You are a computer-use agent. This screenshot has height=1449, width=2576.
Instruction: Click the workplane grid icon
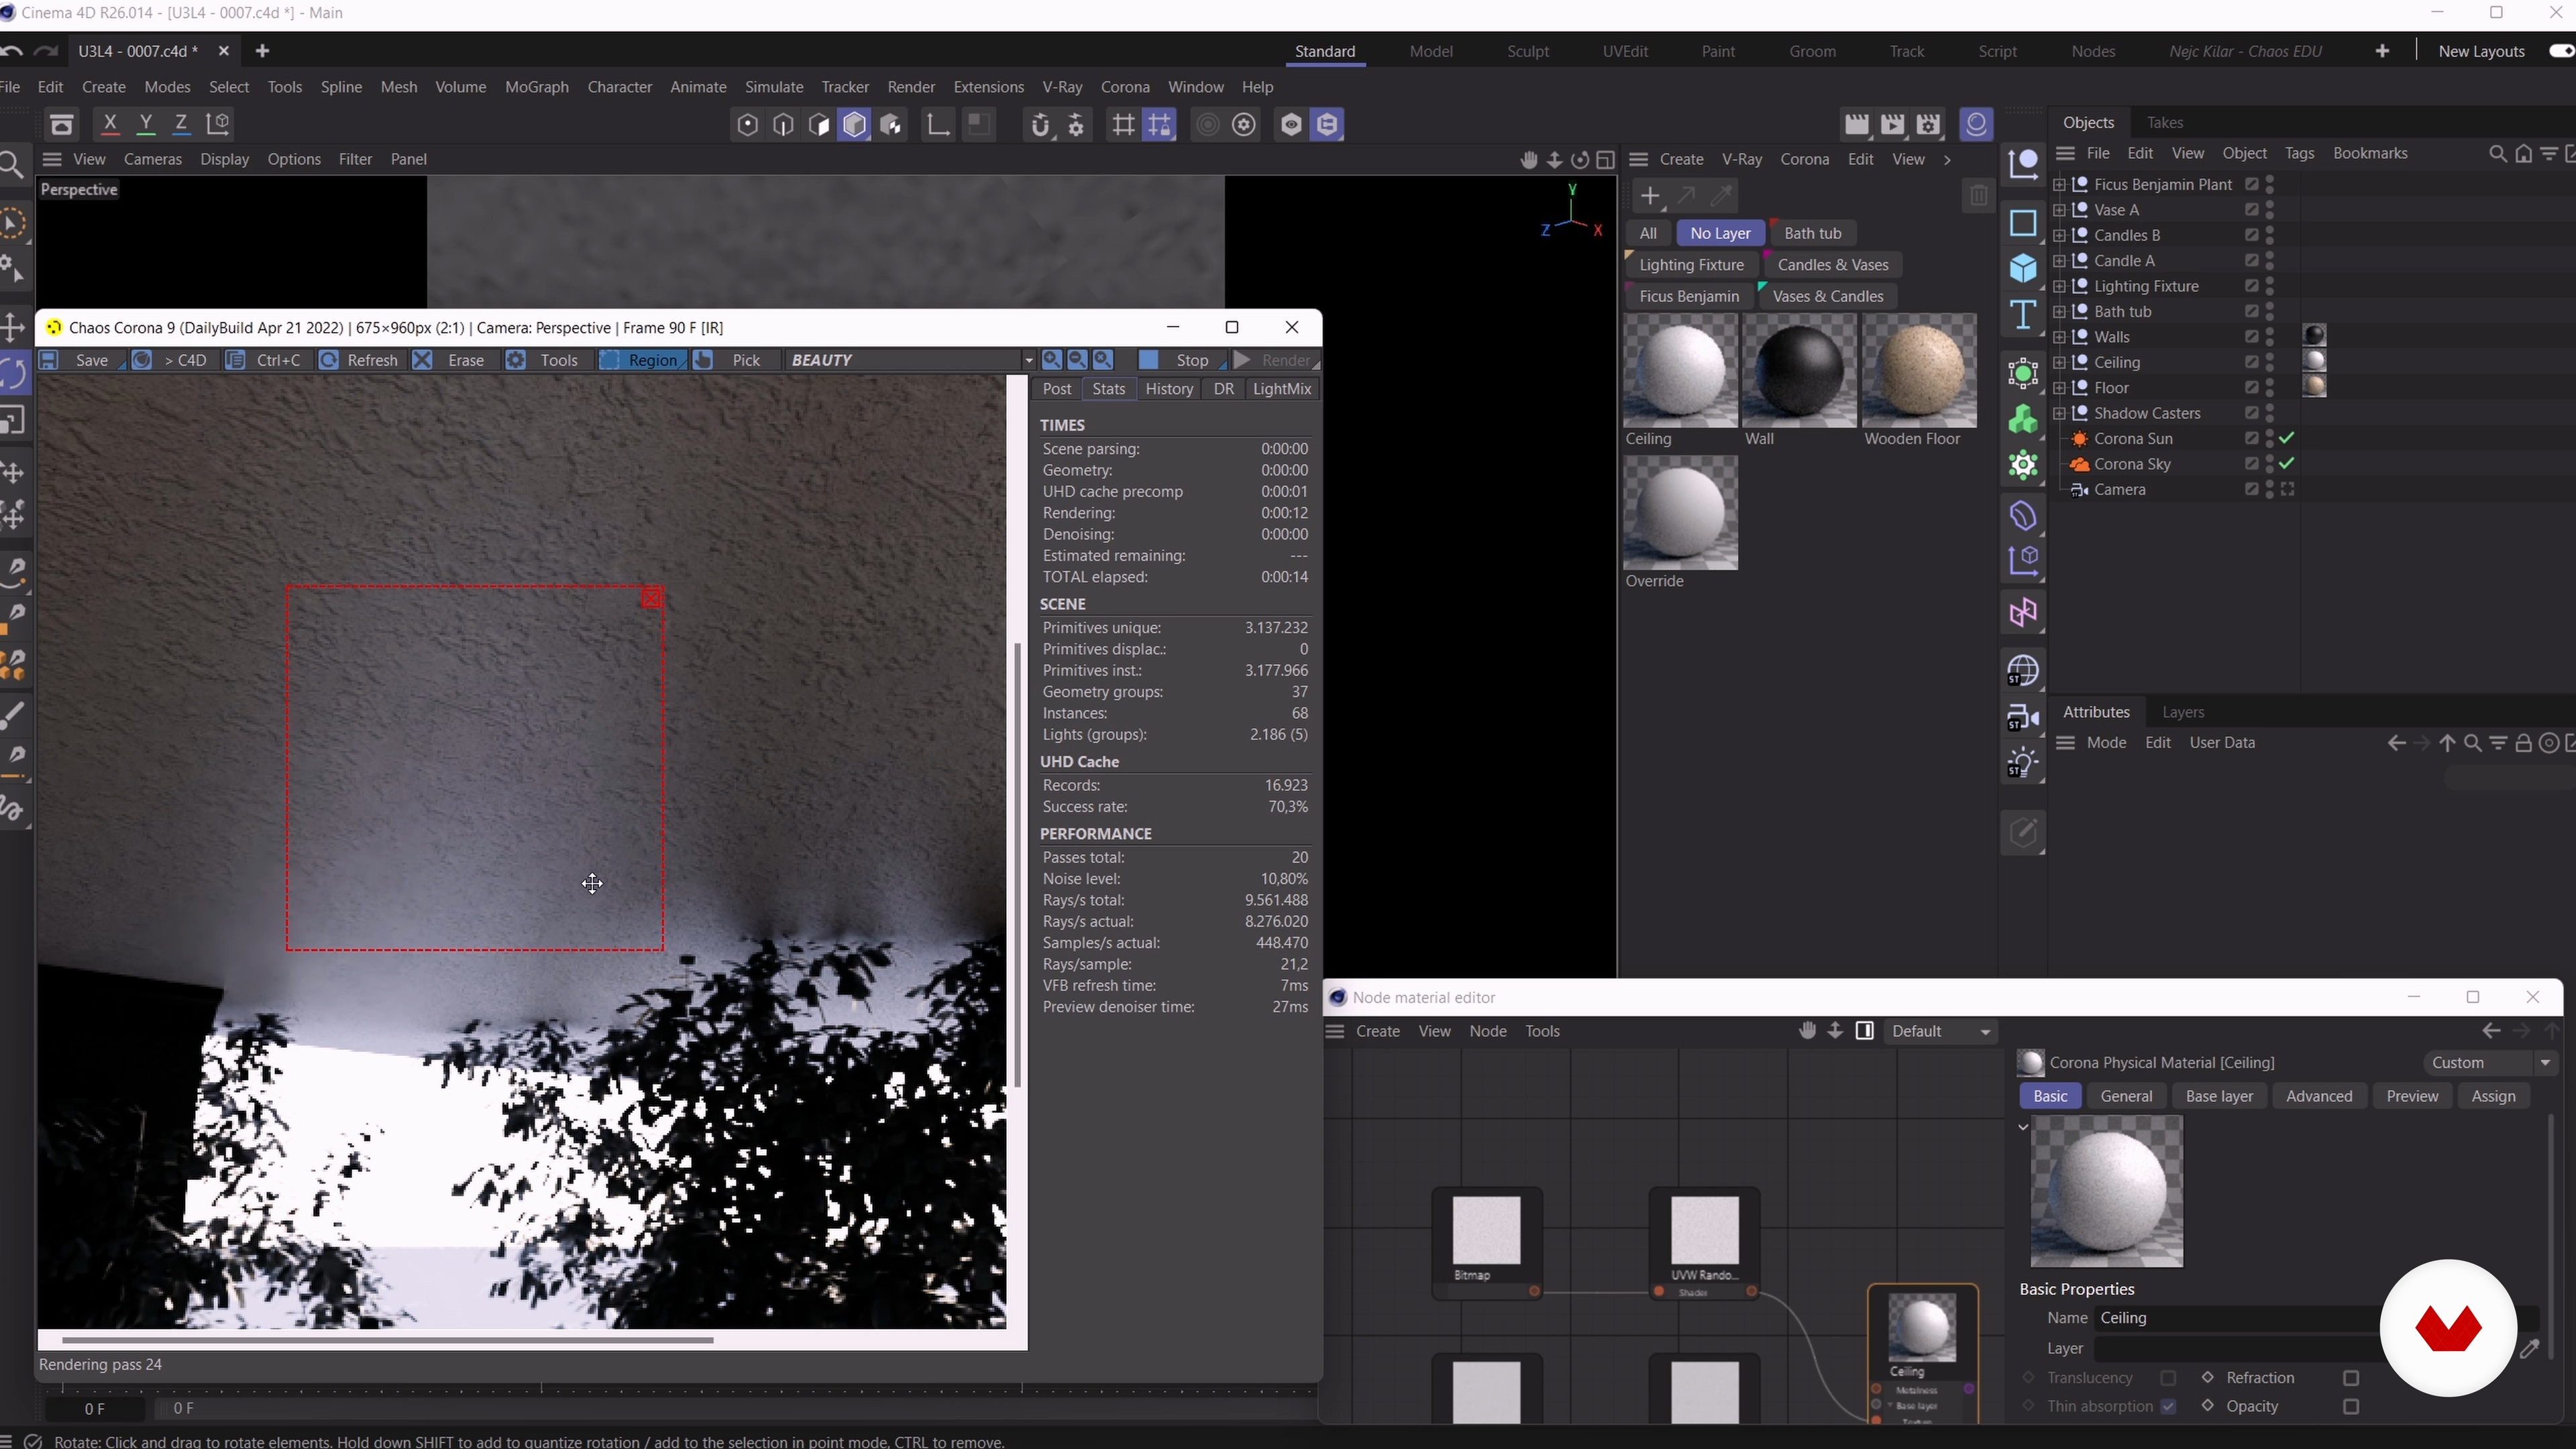1123,125
